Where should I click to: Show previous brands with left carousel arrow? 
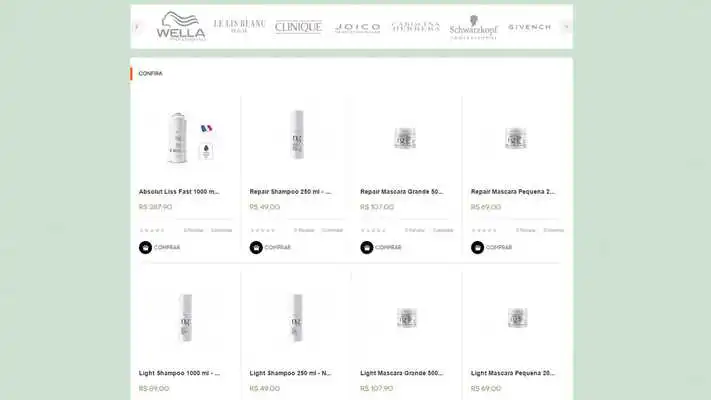coord(136,27)
